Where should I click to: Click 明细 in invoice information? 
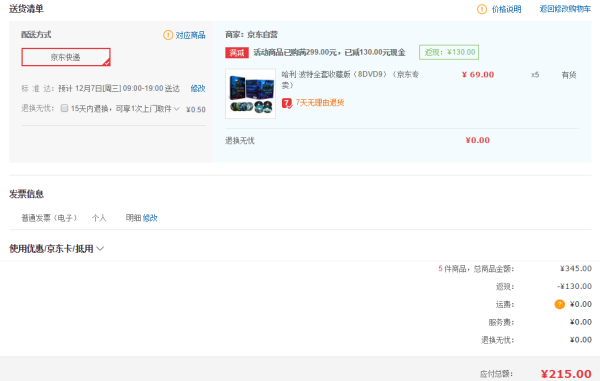coord(133,218)
